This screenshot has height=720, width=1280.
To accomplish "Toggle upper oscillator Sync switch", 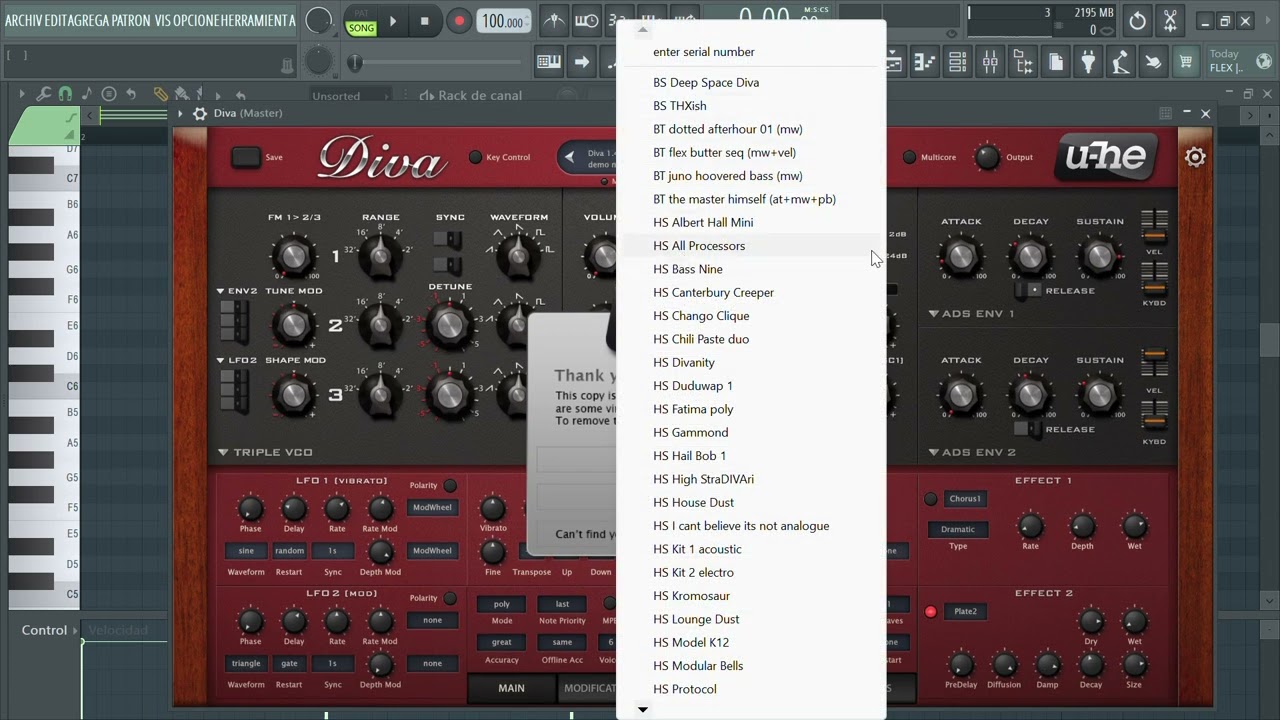I will [x=447, y=240].
